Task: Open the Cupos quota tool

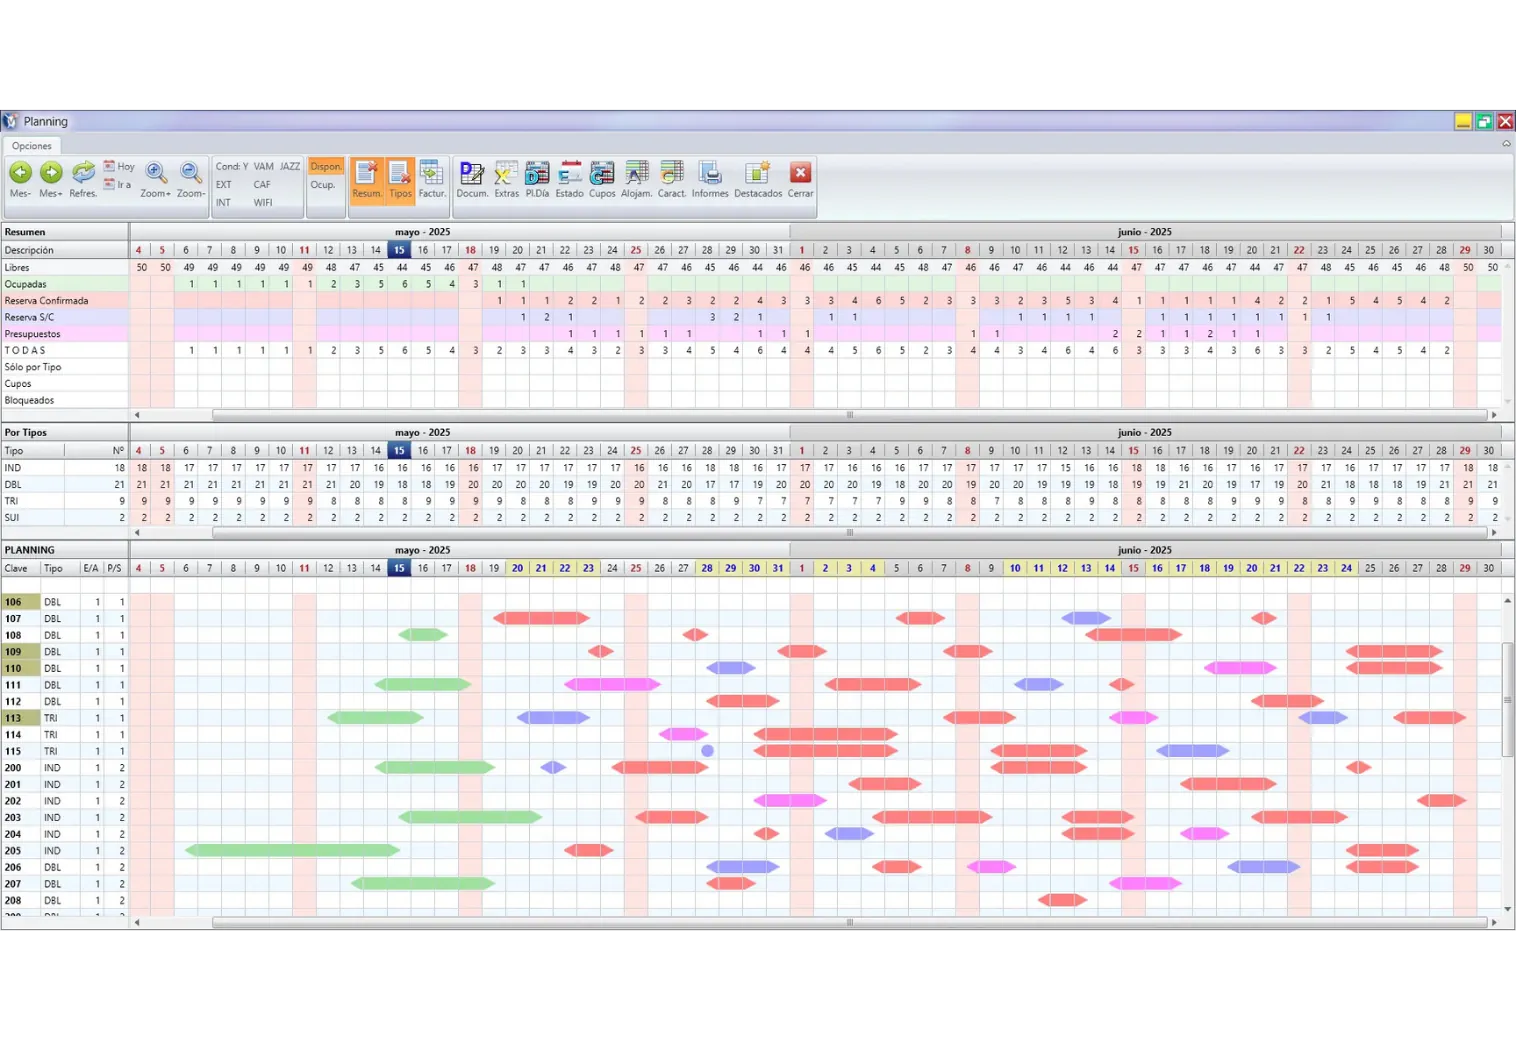Action: coord(602,178)
